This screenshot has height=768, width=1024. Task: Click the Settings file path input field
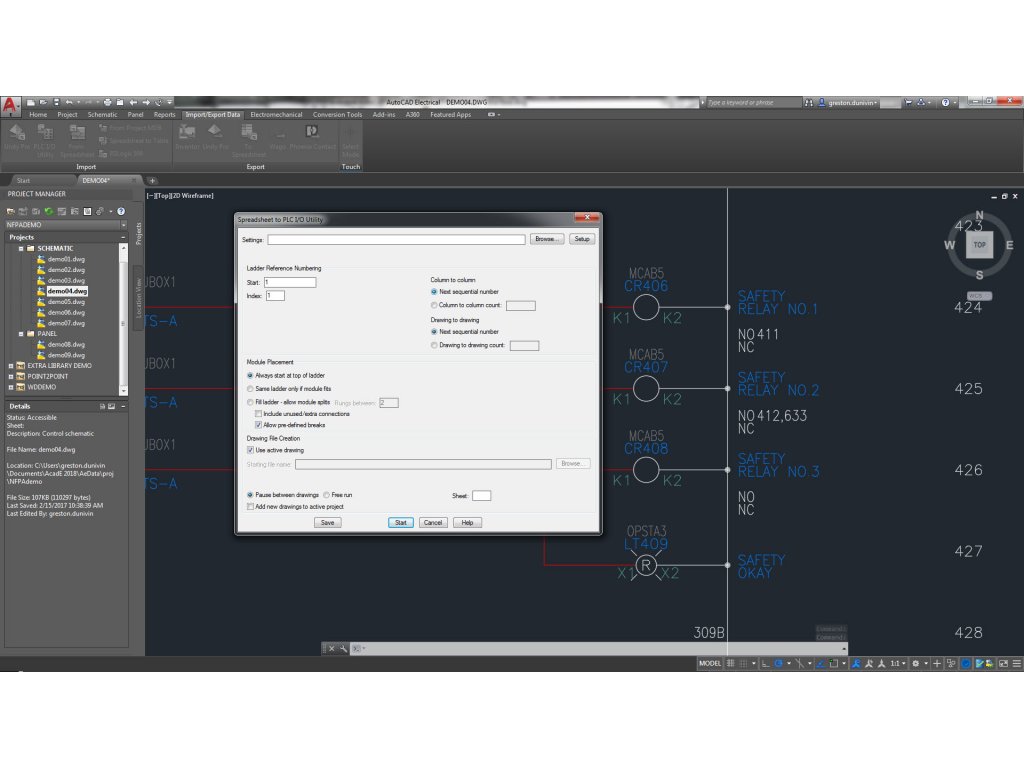click(396, 240)
